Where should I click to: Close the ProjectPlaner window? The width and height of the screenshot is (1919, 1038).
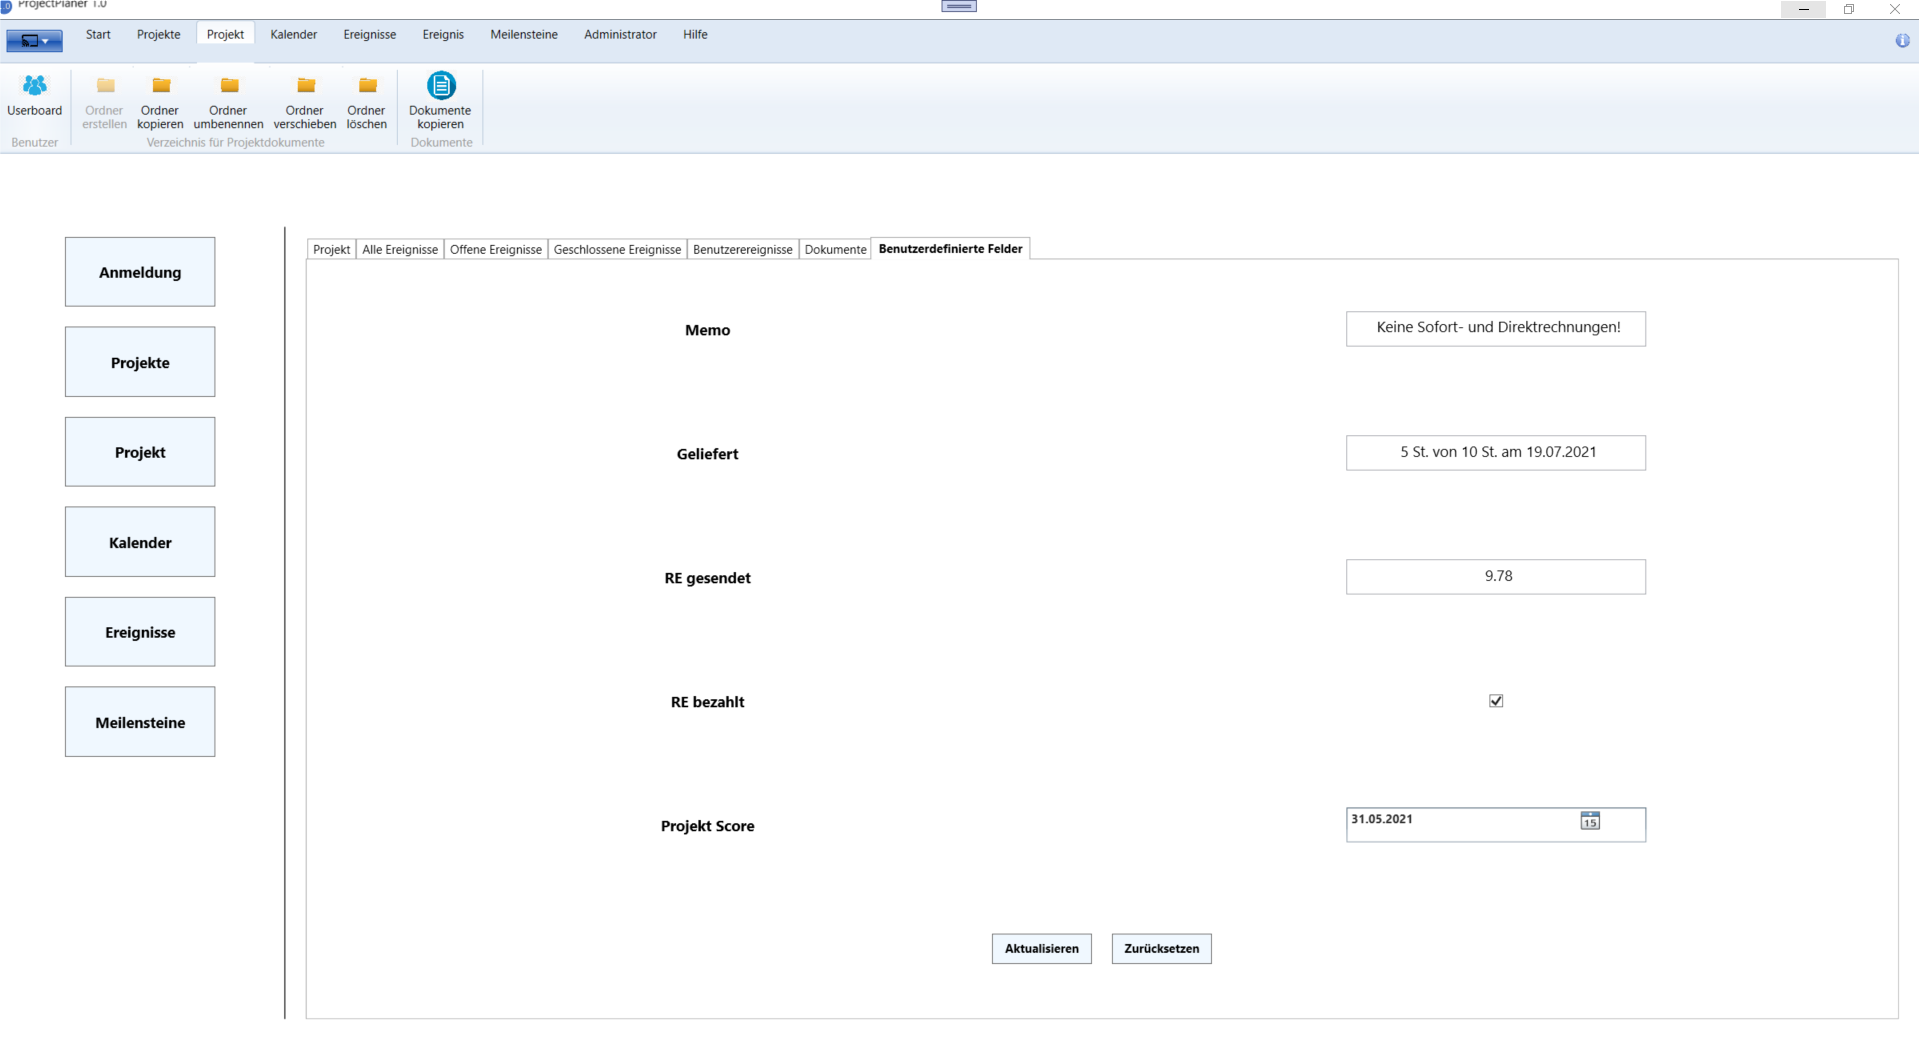[x=1895, y=9]
